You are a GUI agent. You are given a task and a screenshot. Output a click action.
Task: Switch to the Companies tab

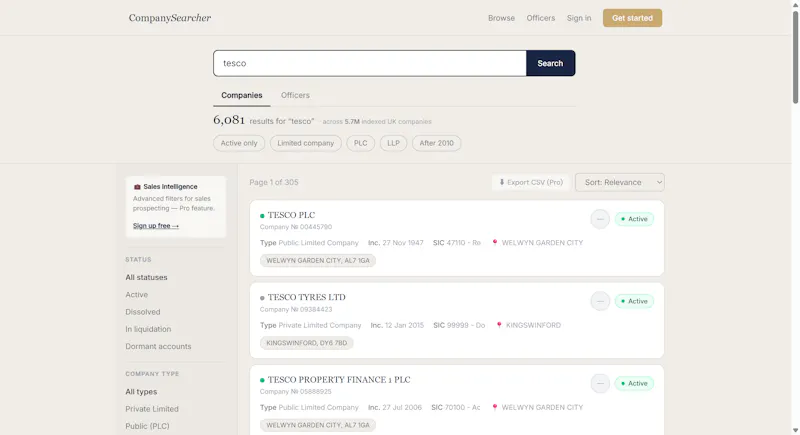[x=242, y=95]
